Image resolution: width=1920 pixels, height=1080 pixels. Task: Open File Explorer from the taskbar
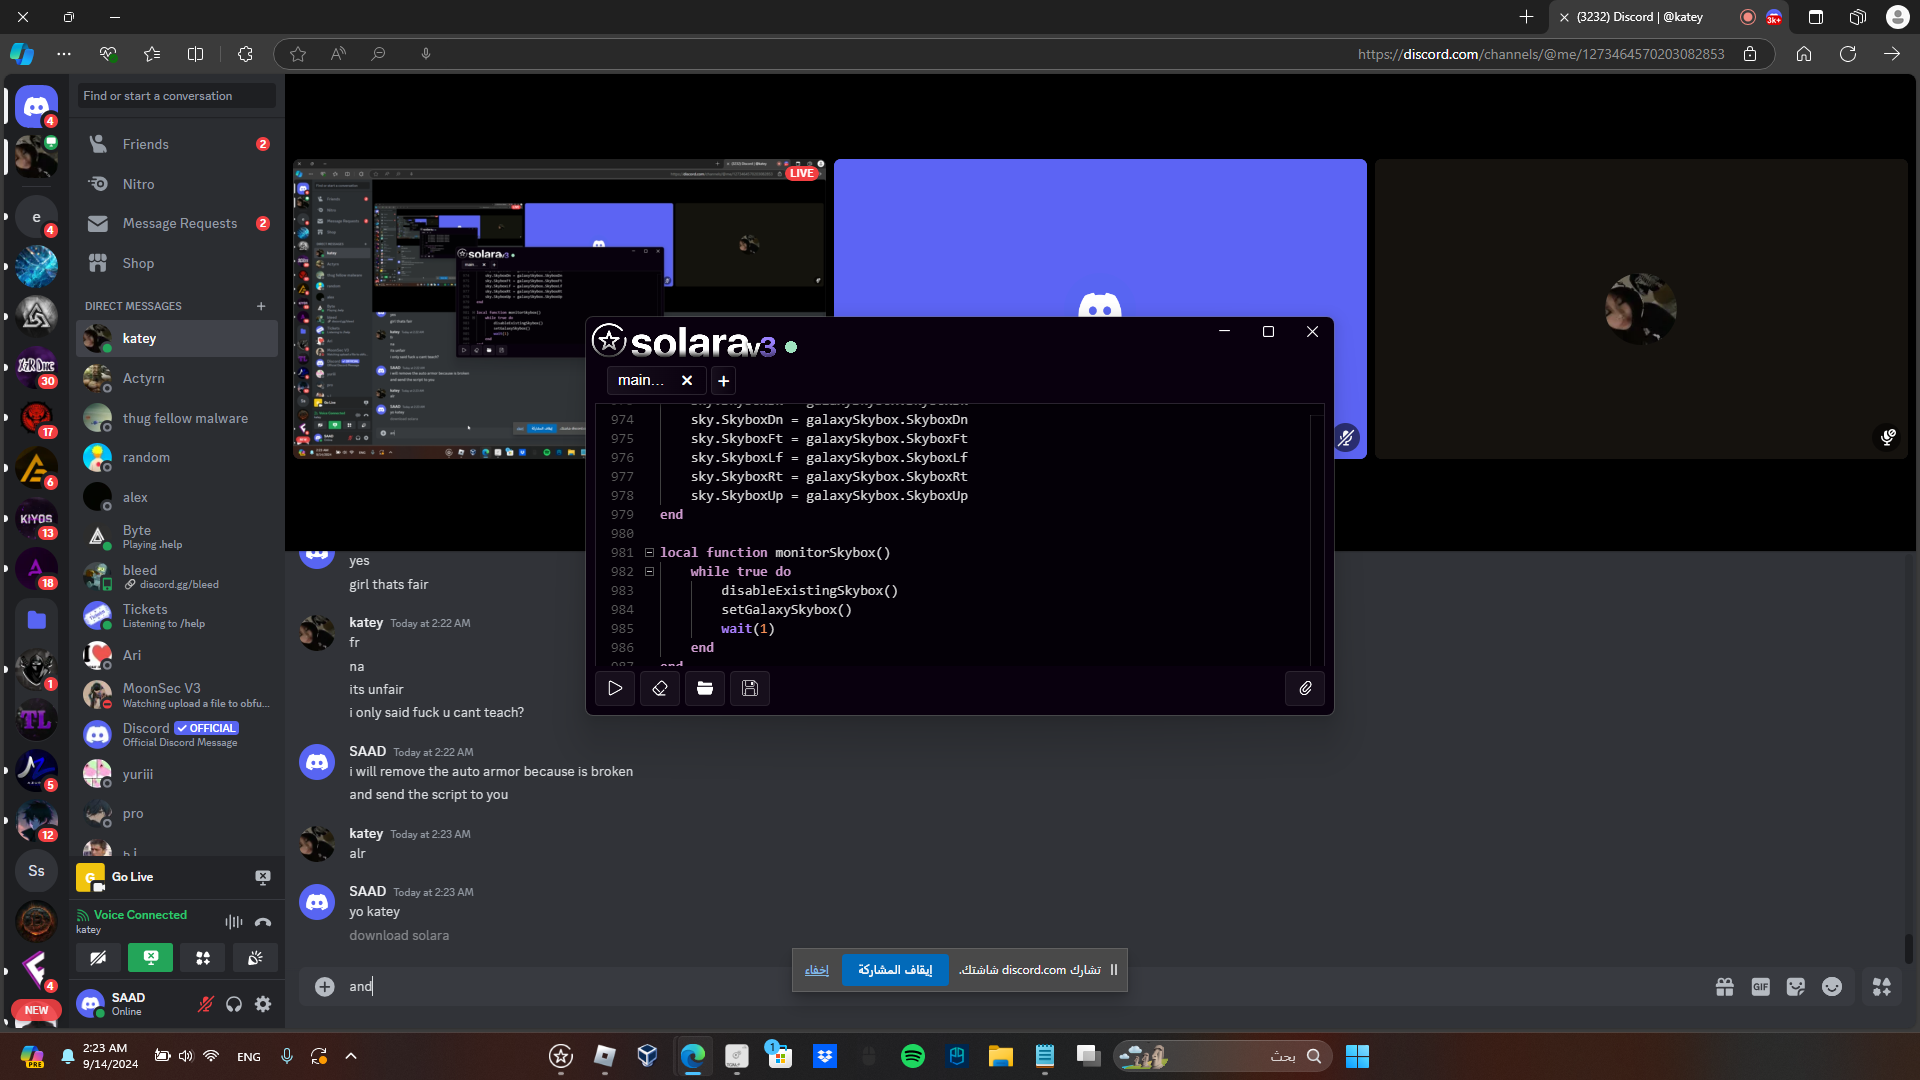(x=1001, y=1056)
